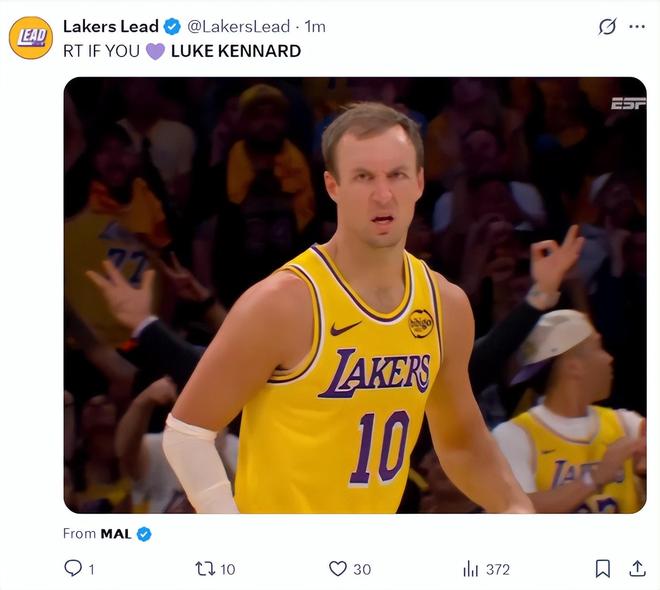Image resolution: width=660 pixels, height=590 pixels.
Task: Open the Lakers Lead display name link
Action: click(x=110, y=26)
